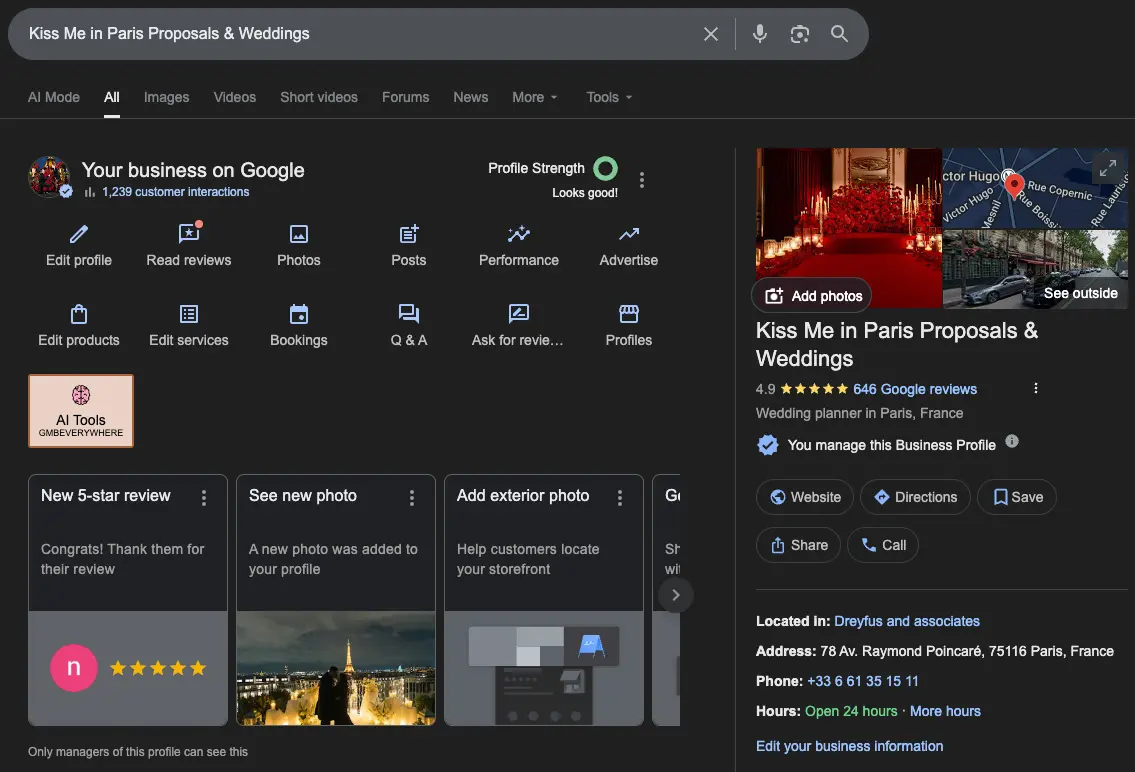
Task: Search by image using the Google Lens icon
Action: tap(799, 33)
